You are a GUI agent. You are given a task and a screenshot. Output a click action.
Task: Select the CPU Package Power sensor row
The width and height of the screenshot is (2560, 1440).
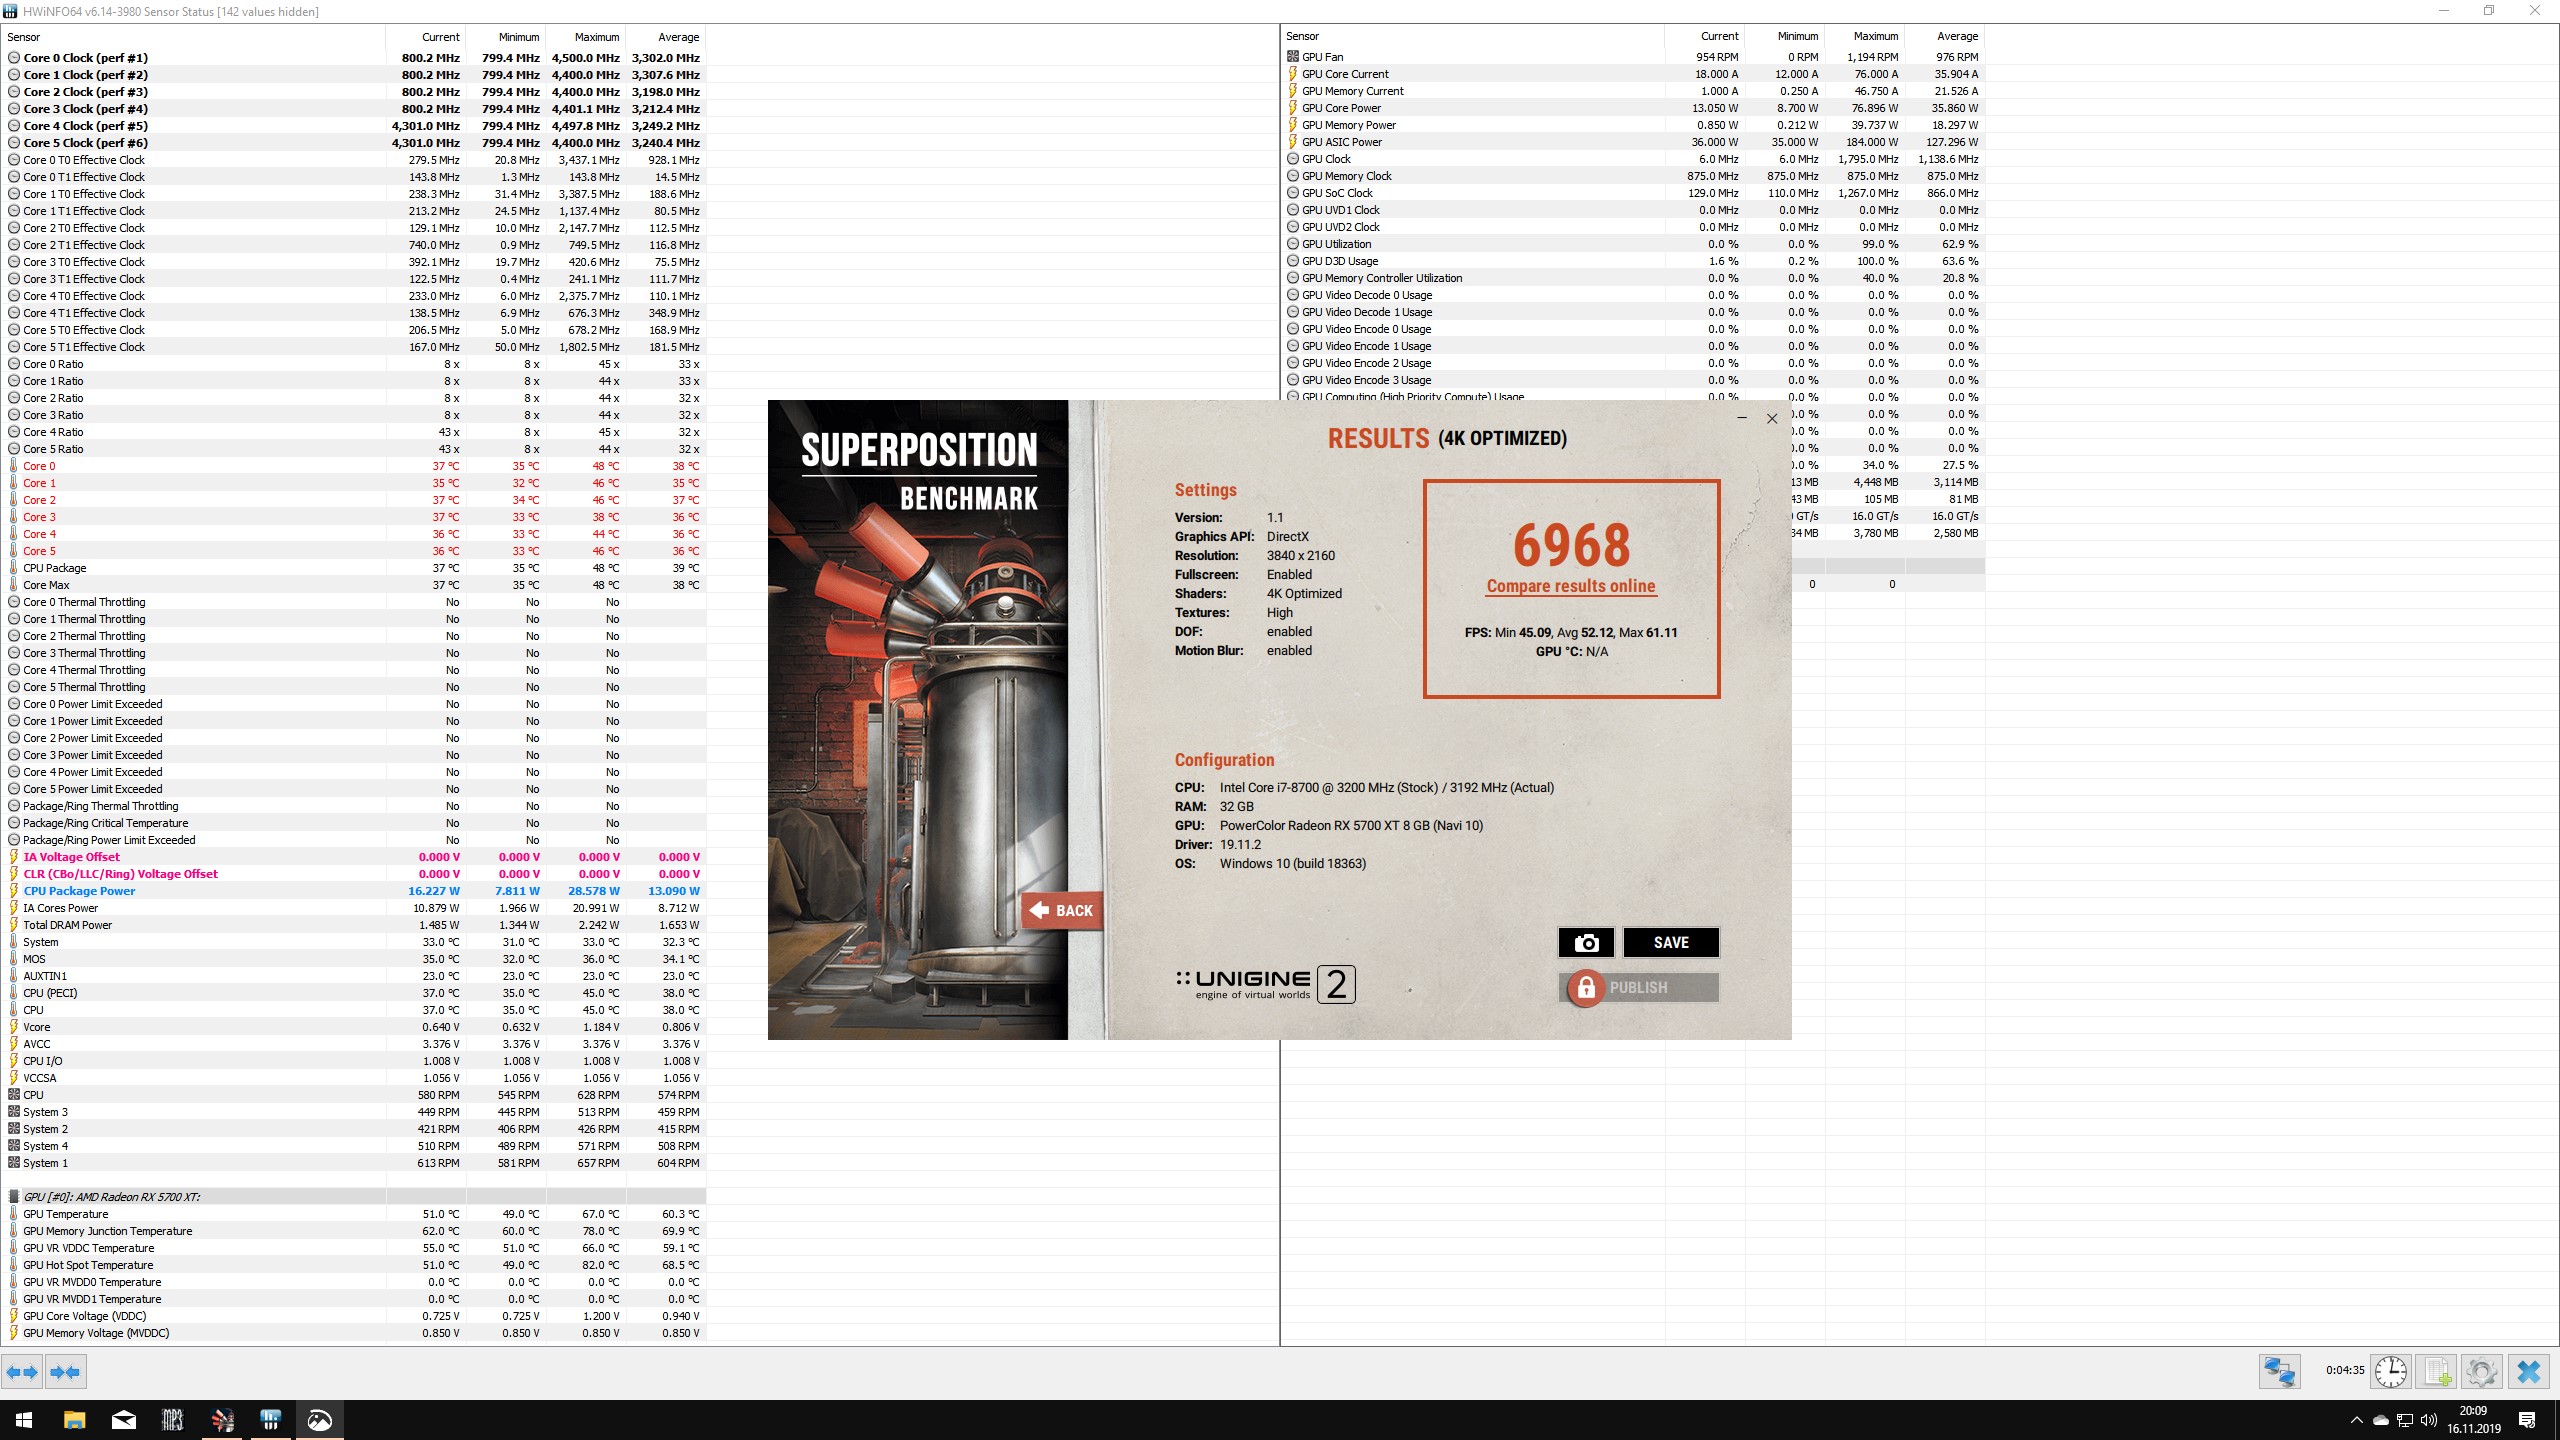coord(79,891)
